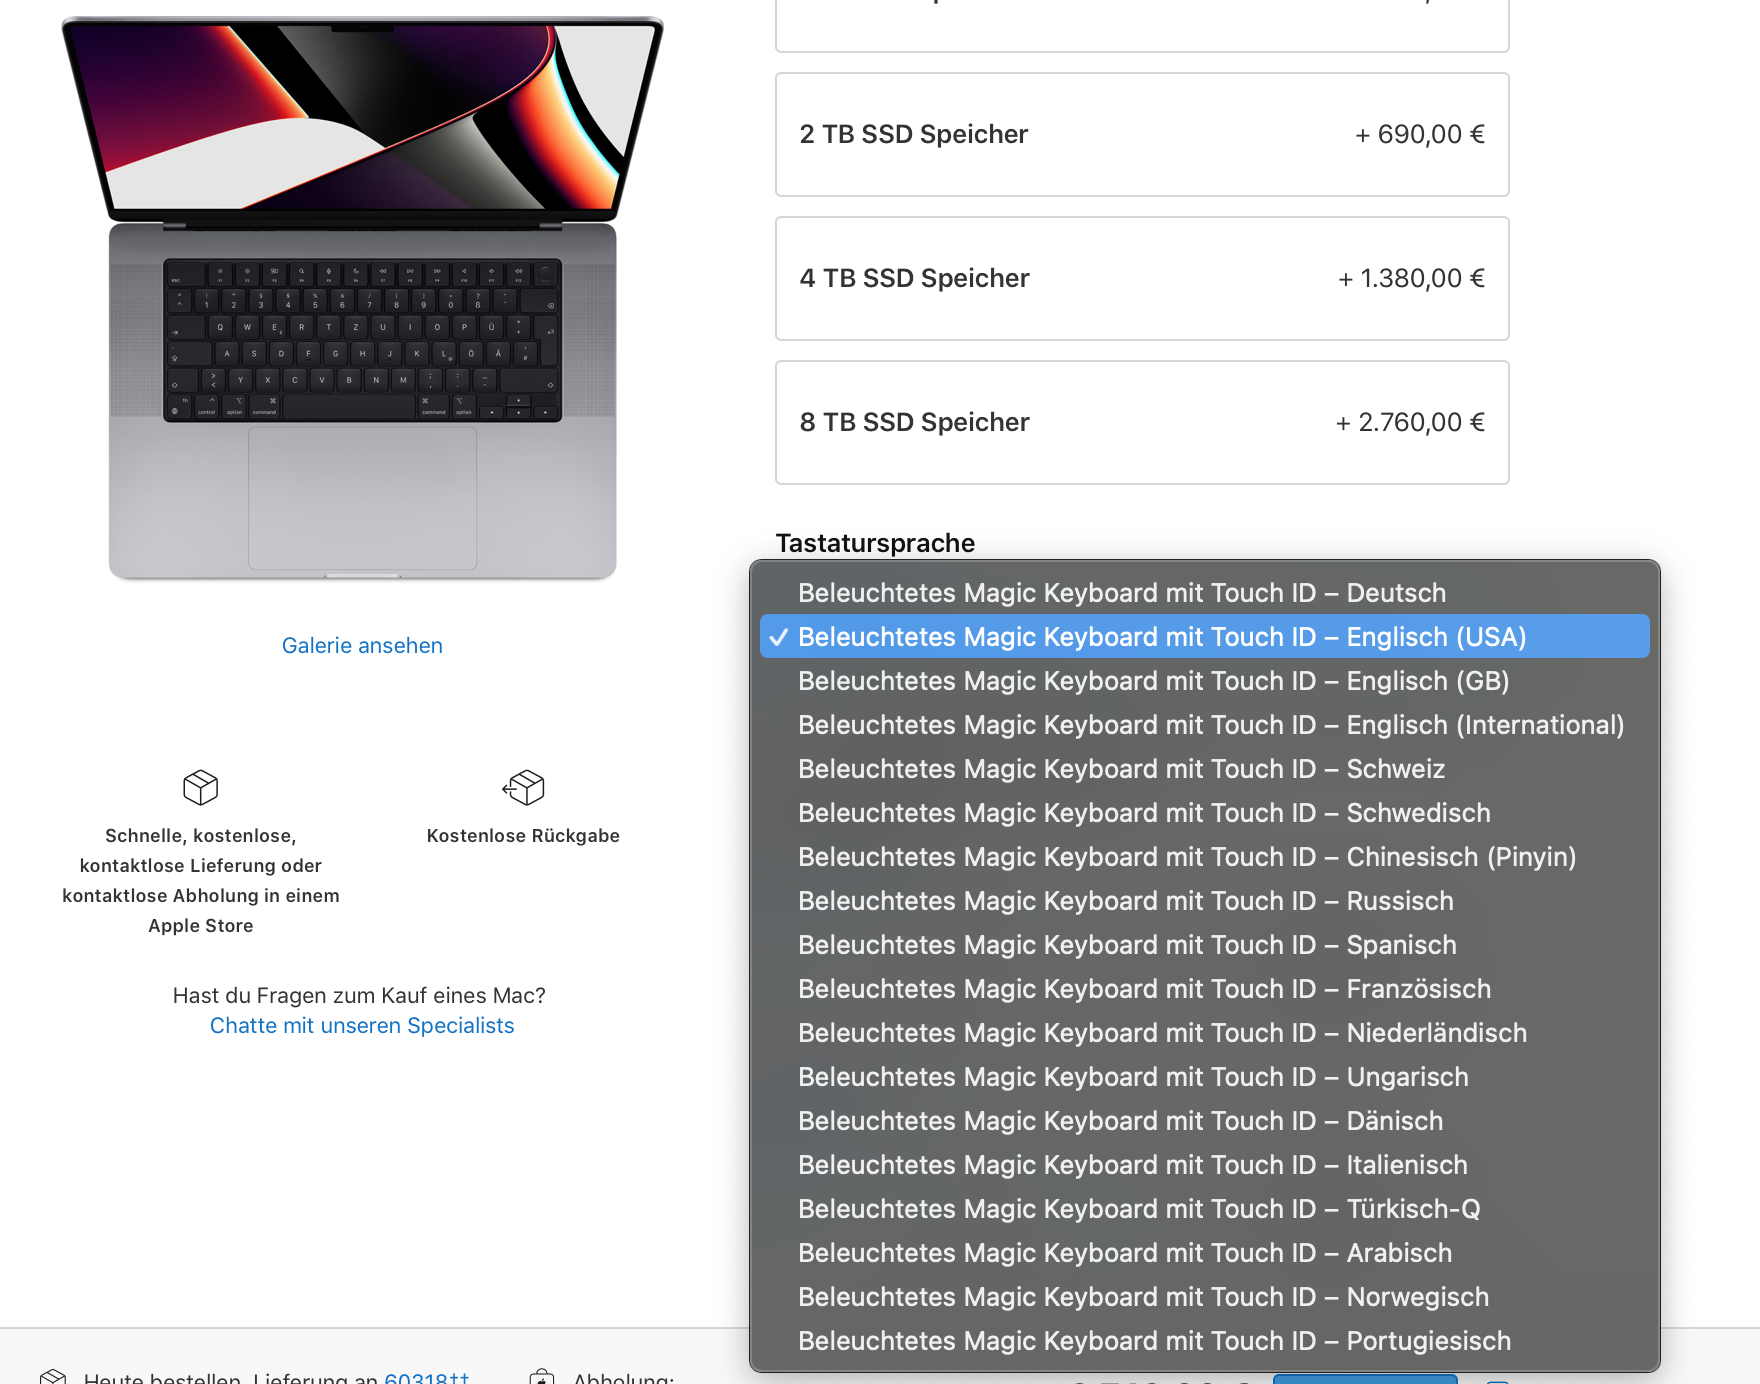Select the Türkisch-Q keyboard entry
Viewport: 1760px width, 1384px height.
tap(1204, 1209)
